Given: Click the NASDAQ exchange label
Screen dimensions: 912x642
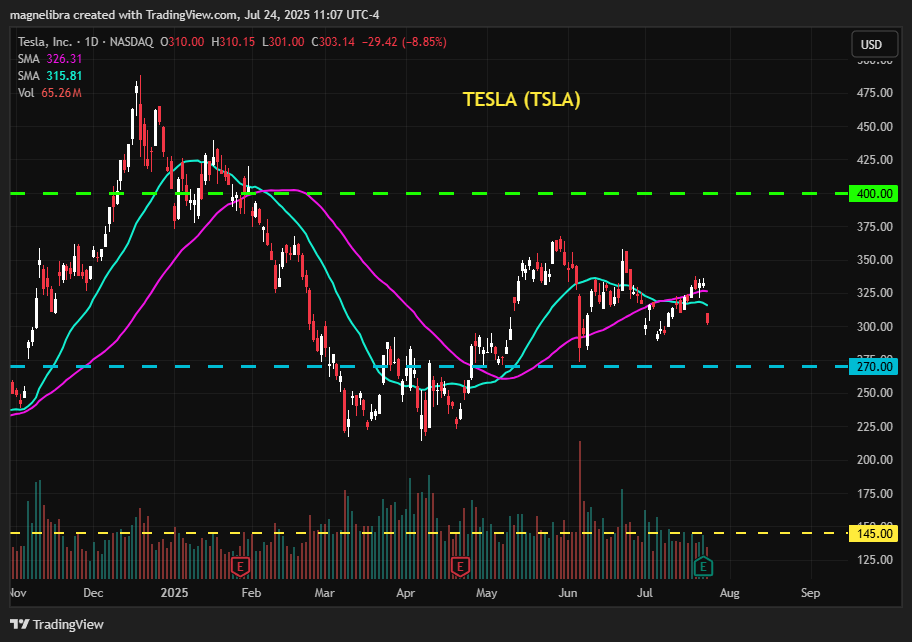Looking at the screenshot, I should click(x=131, y=42).
